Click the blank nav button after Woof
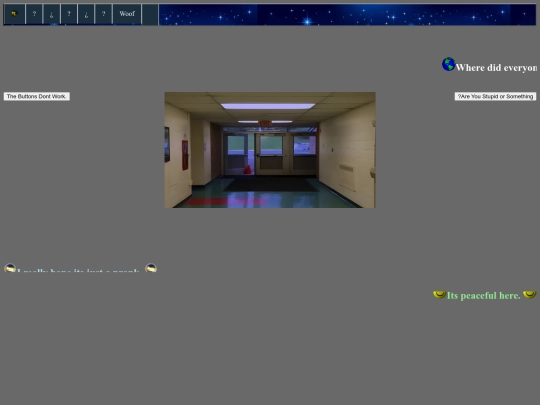Screen dimensions: 540x405 pos(150,14)
